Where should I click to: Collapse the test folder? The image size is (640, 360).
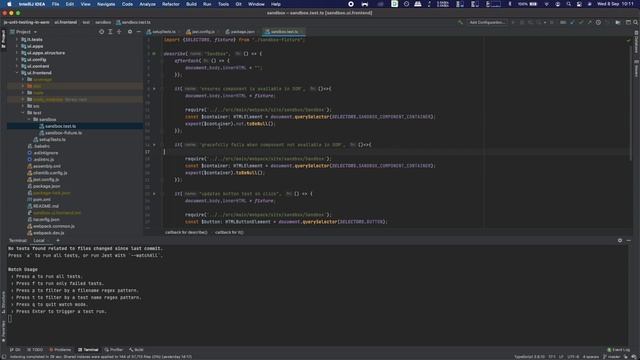(23, 113)
